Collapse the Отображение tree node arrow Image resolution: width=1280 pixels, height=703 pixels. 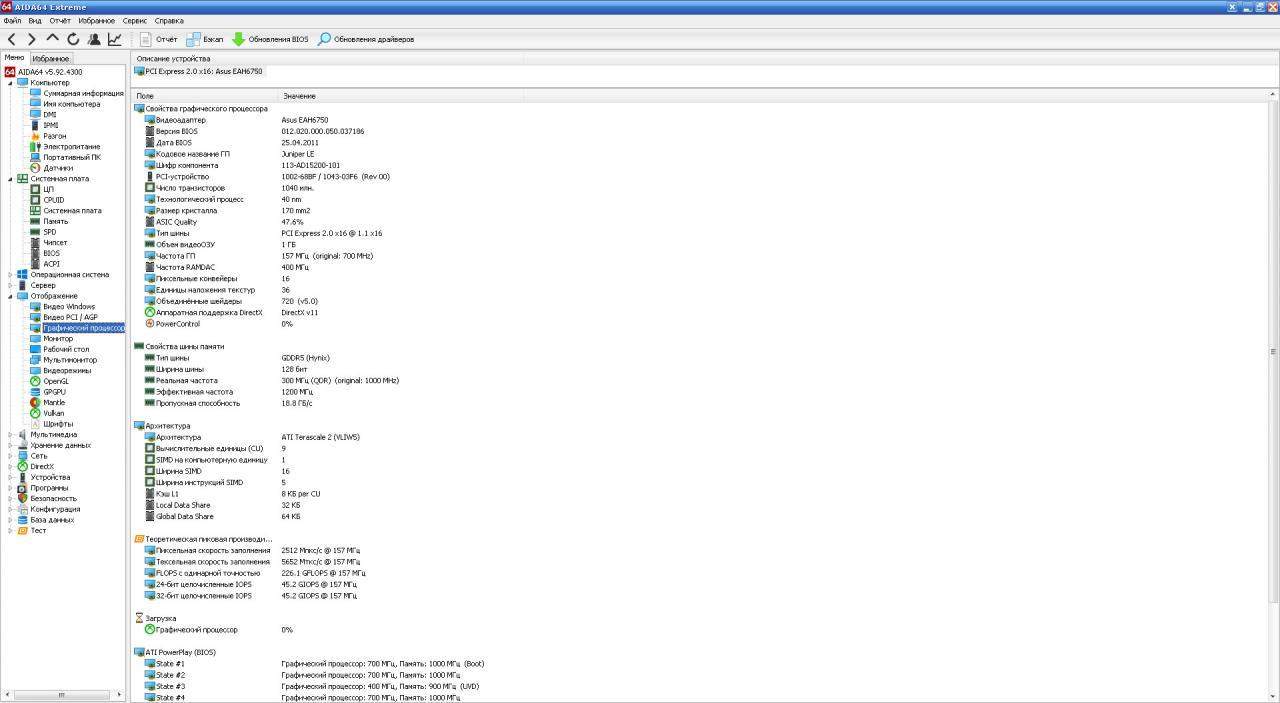pos(11,296)
